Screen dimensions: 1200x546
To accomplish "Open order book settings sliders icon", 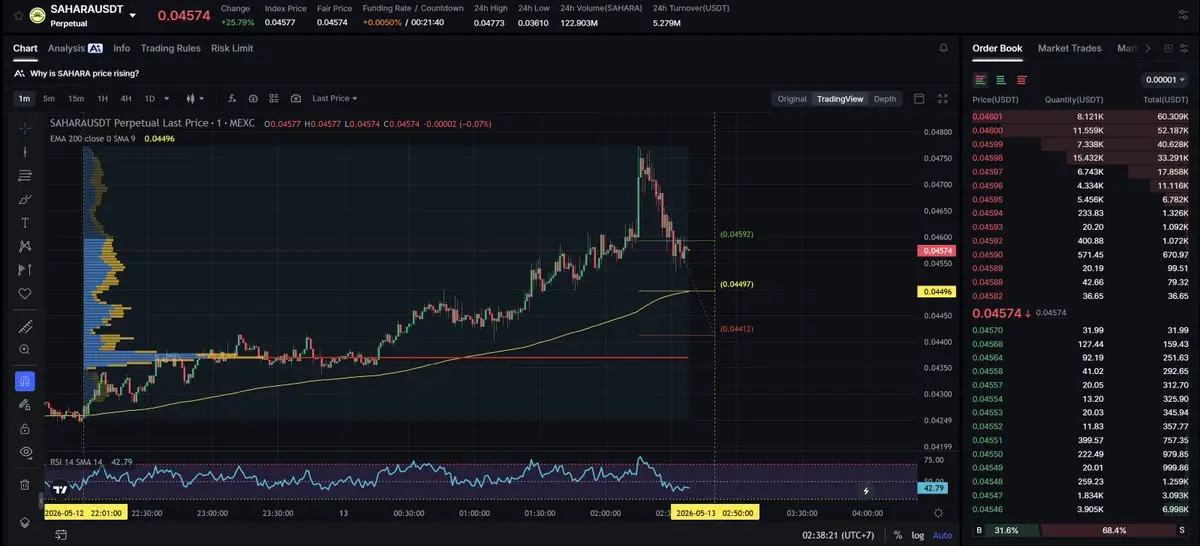I will pos(1182,48).
